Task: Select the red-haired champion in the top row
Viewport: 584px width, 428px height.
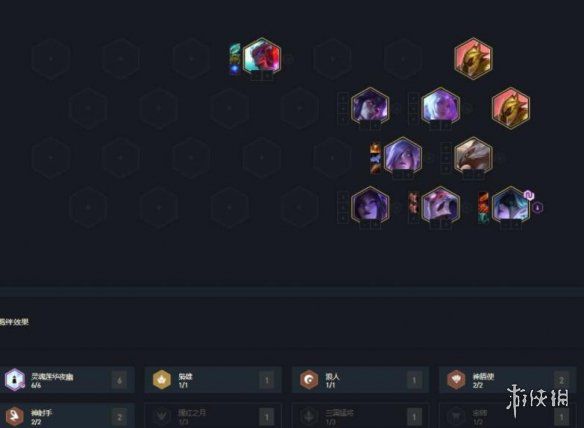Action: (x=262, y=57)
